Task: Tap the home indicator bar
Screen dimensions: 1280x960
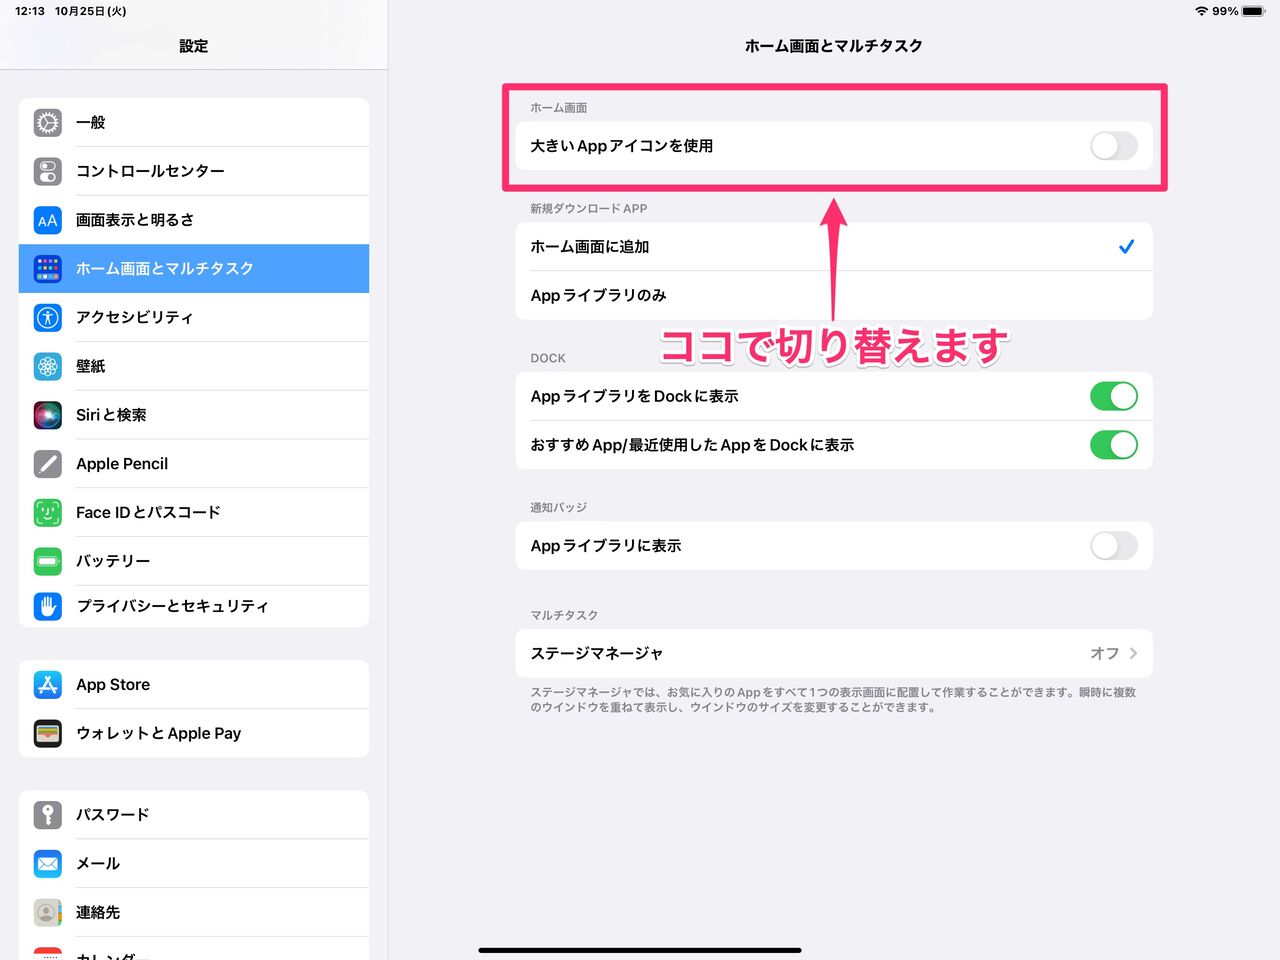Action: click(x=640, y=950)
